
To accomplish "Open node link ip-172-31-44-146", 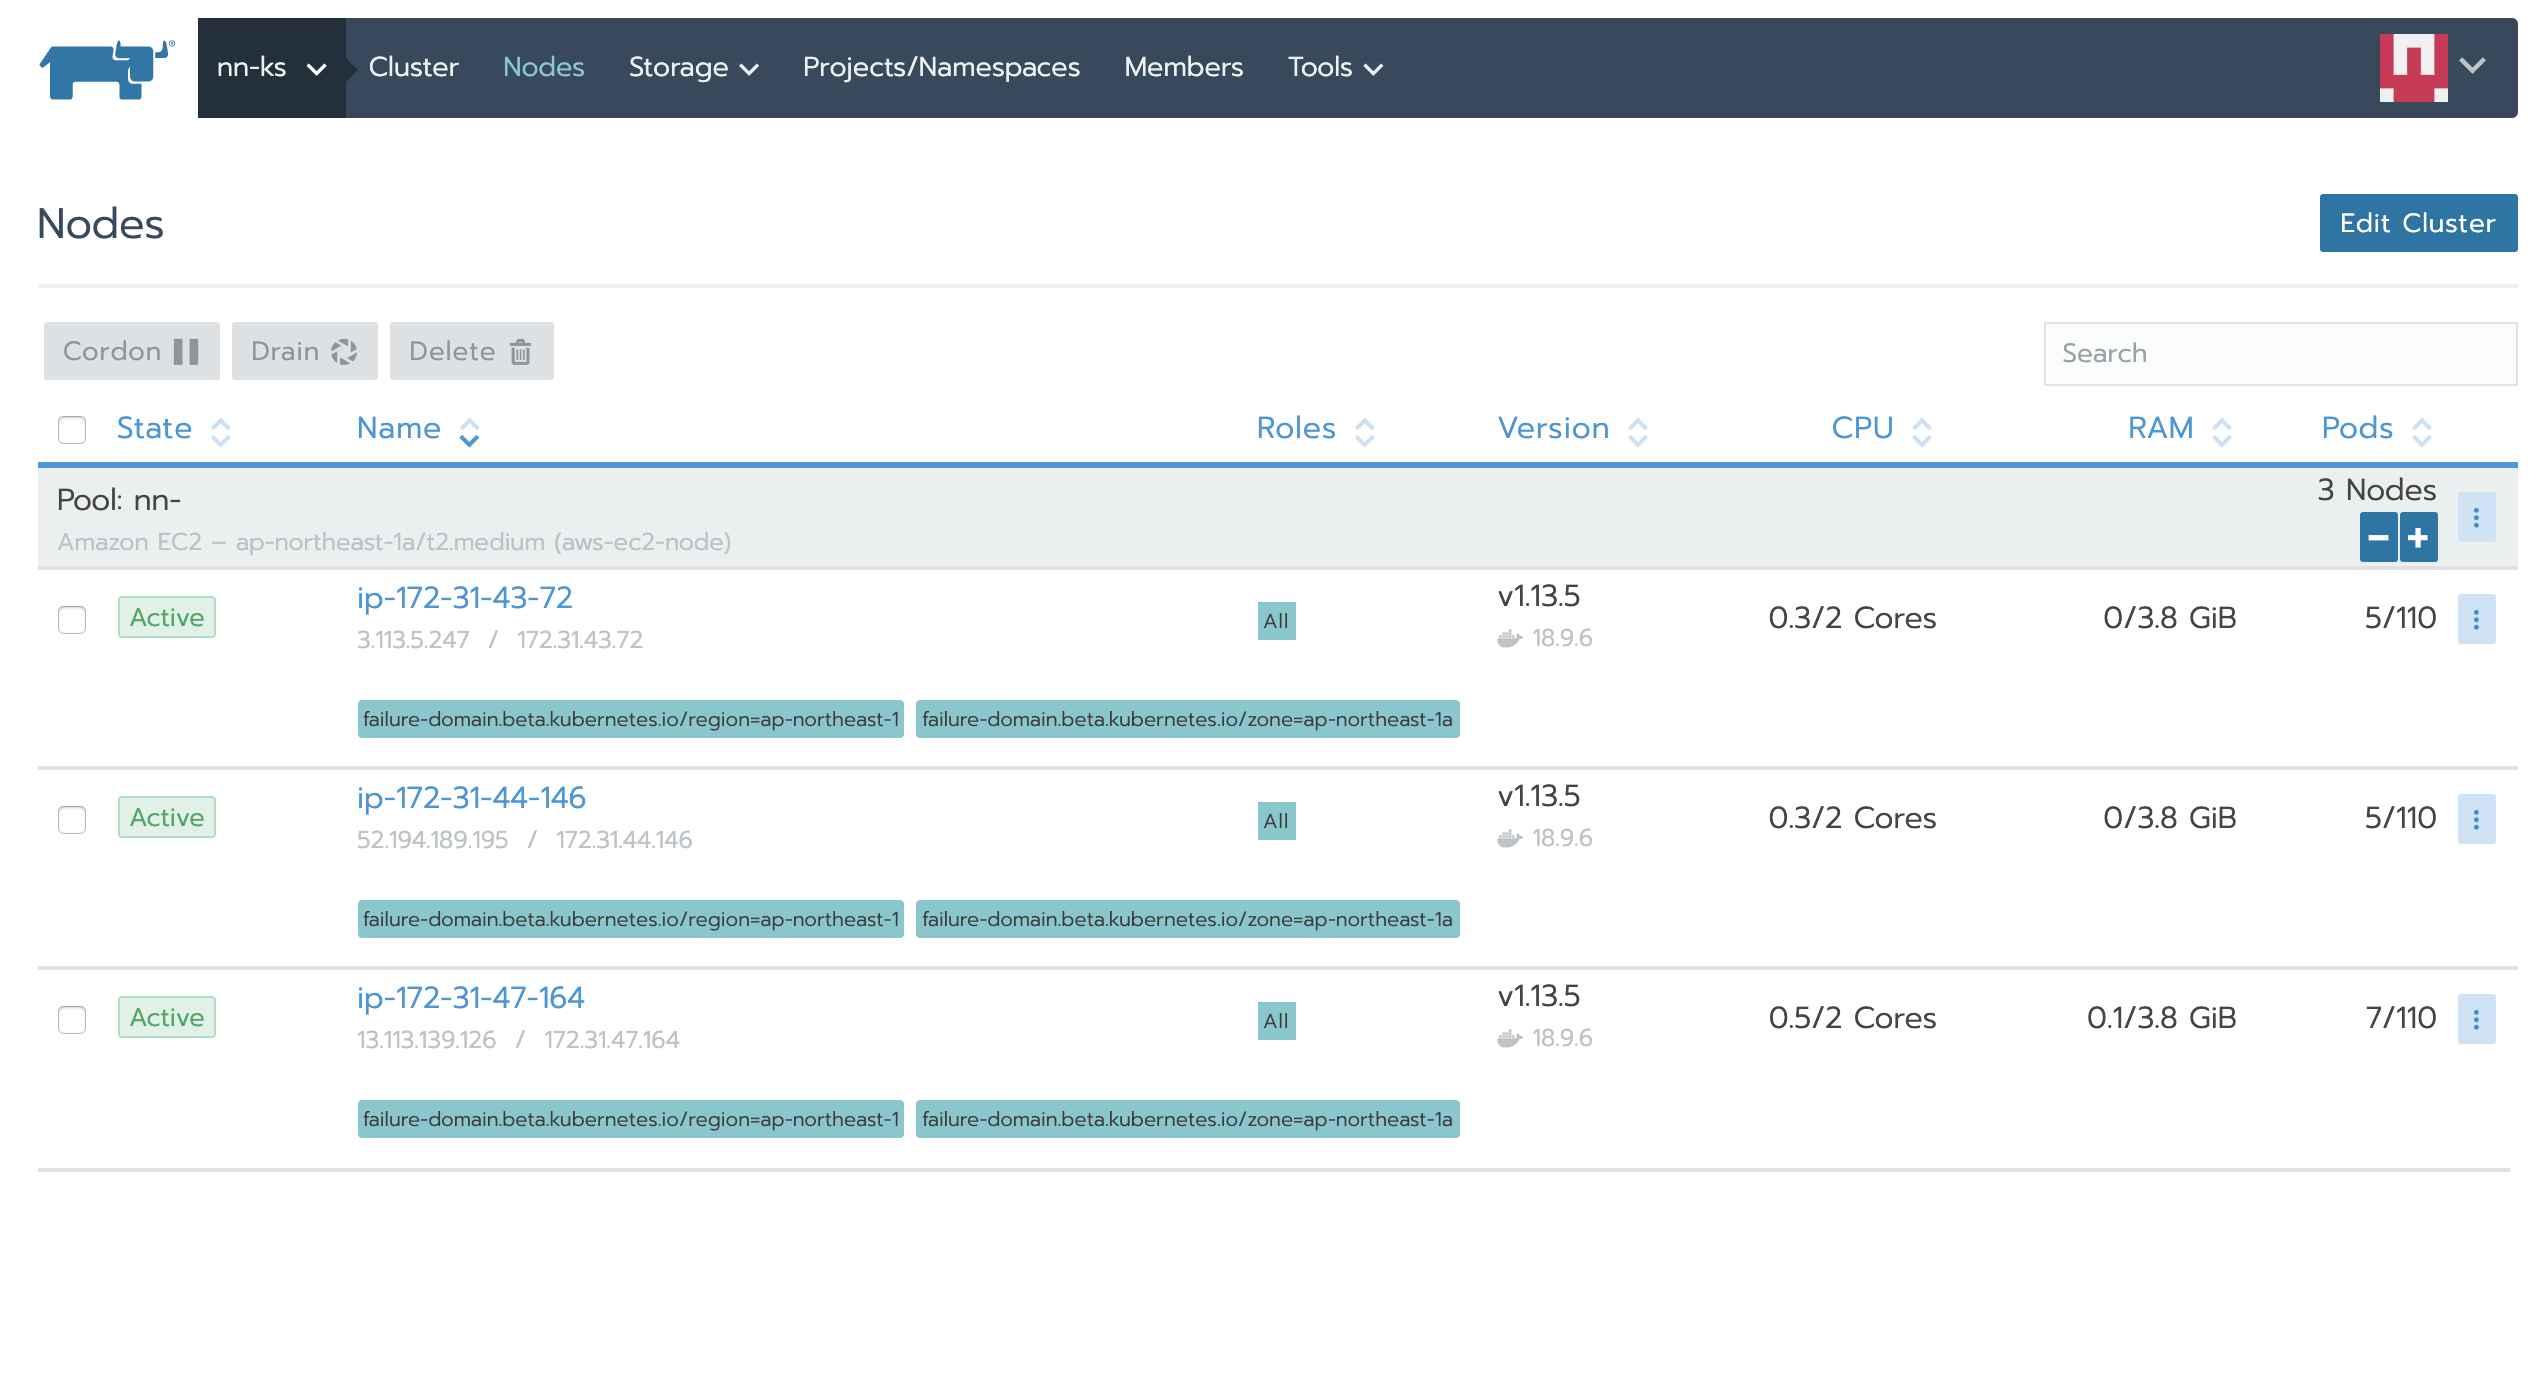I will [x=471, y=798].
